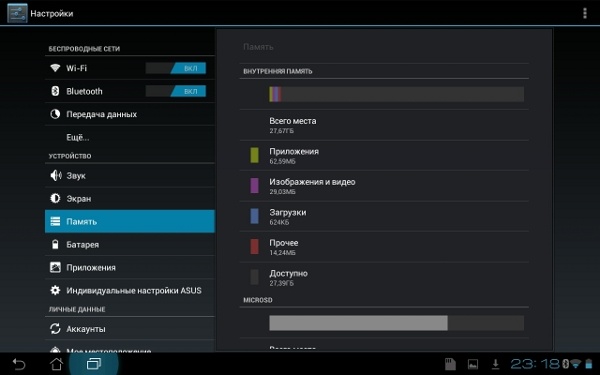Open Экран display settings
Viewport: 600px width, 375px height.
tap(130, 199)
